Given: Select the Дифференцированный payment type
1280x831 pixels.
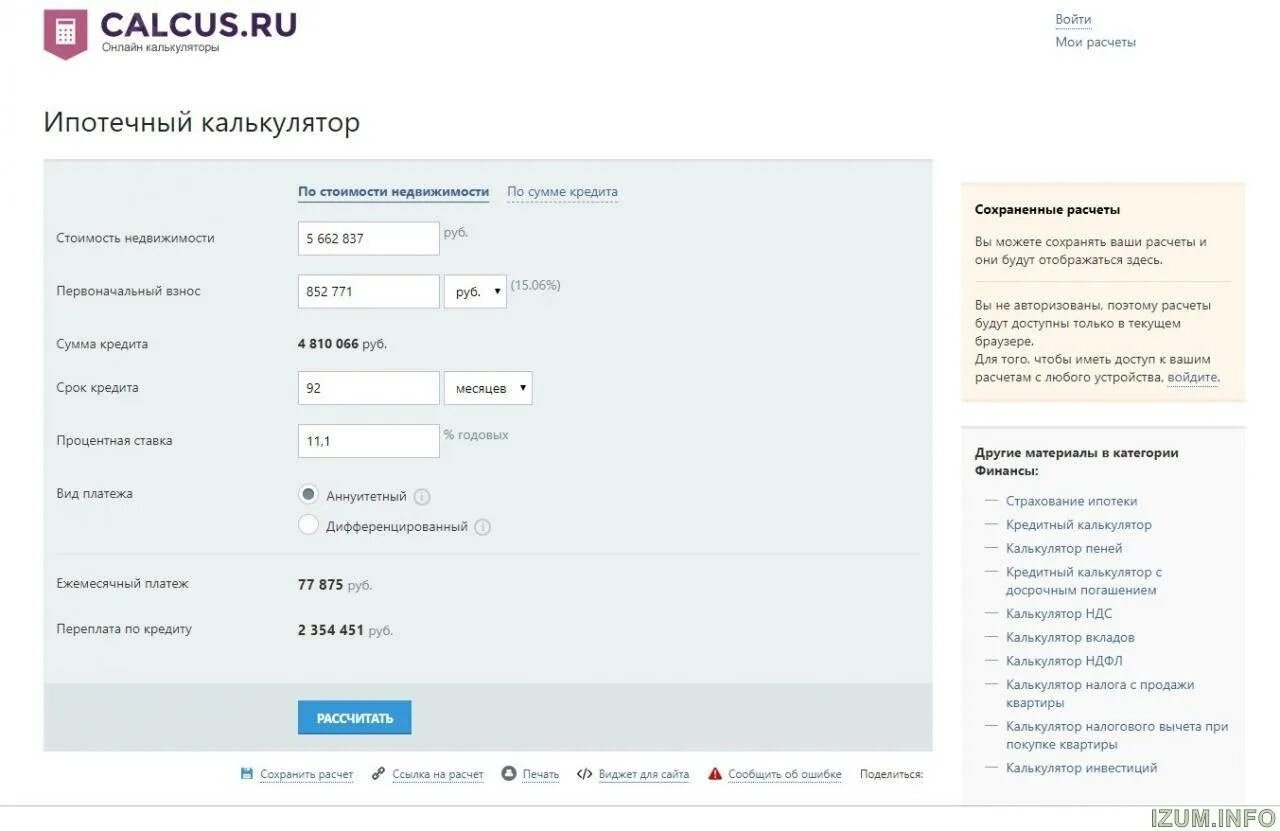Looking at the screenshot, I should [309, 525].
